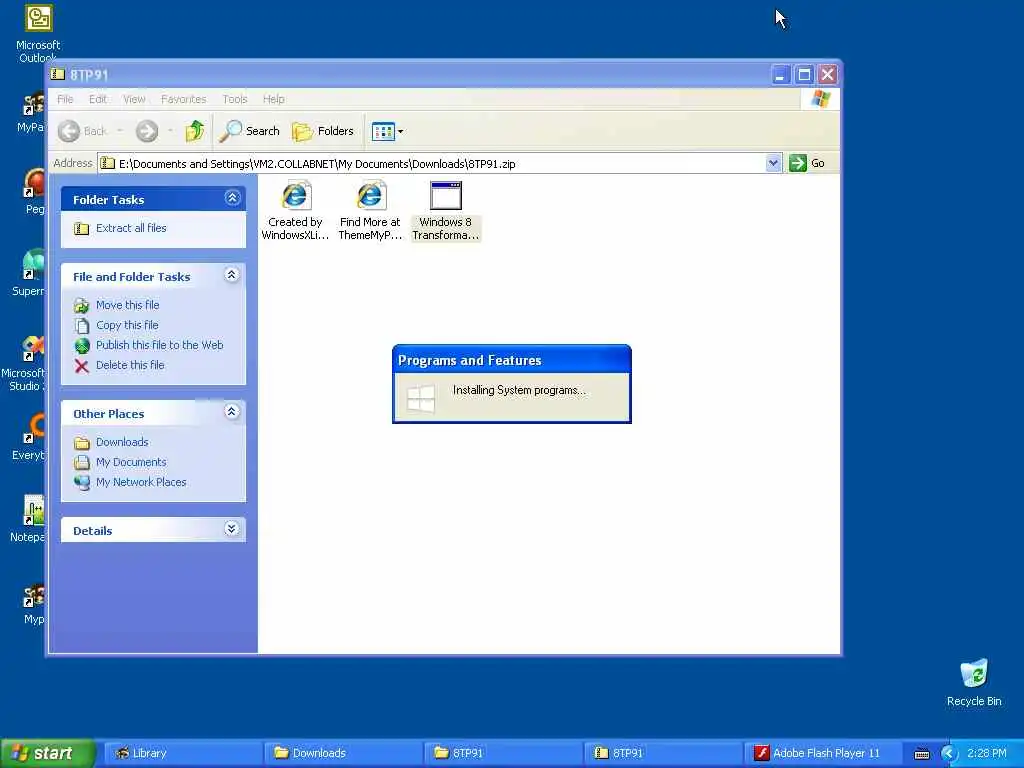This screenshot has width=1024, height=768.
Task: Expand the Address bar dropdown
Action: (x=773, y=163)
